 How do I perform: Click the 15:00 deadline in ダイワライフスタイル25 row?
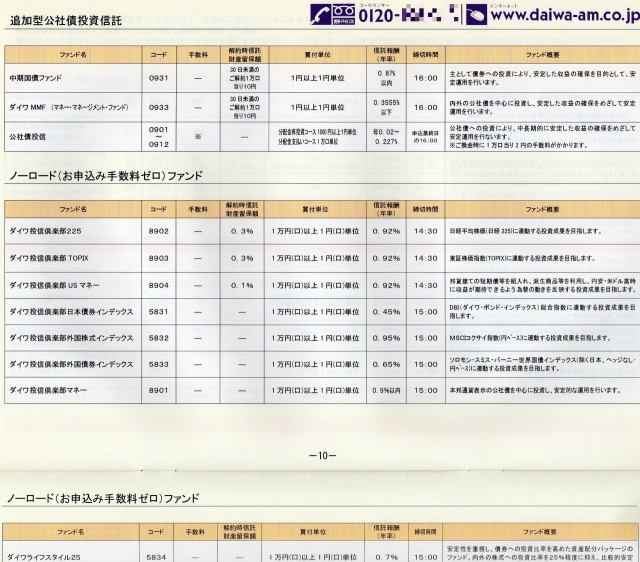[425, 557]
